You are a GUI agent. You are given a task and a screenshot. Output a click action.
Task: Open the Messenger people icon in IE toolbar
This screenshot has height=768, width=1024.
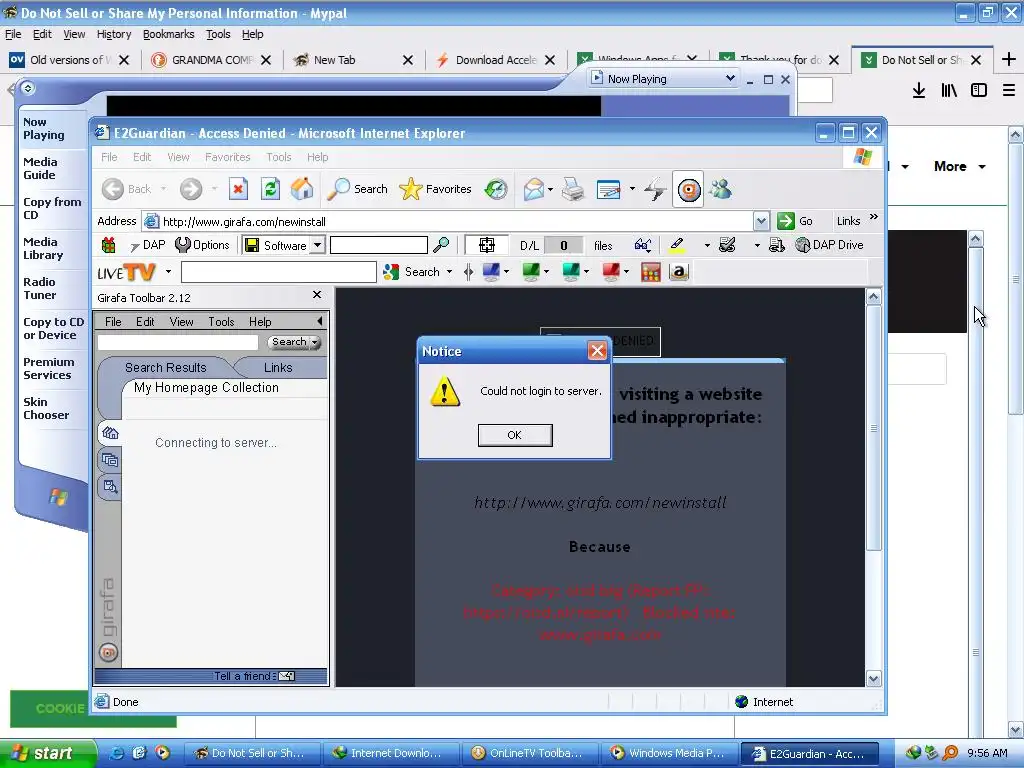click(721, 189)
